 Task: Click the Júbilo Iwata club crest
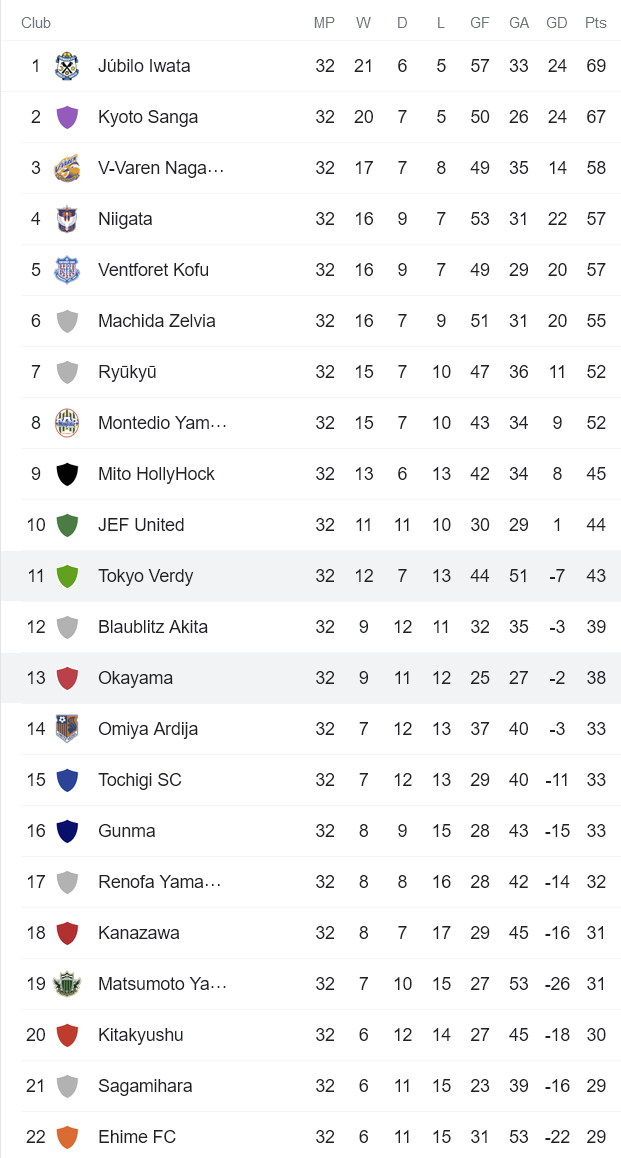pyautogui.click(x=66, y=66)
